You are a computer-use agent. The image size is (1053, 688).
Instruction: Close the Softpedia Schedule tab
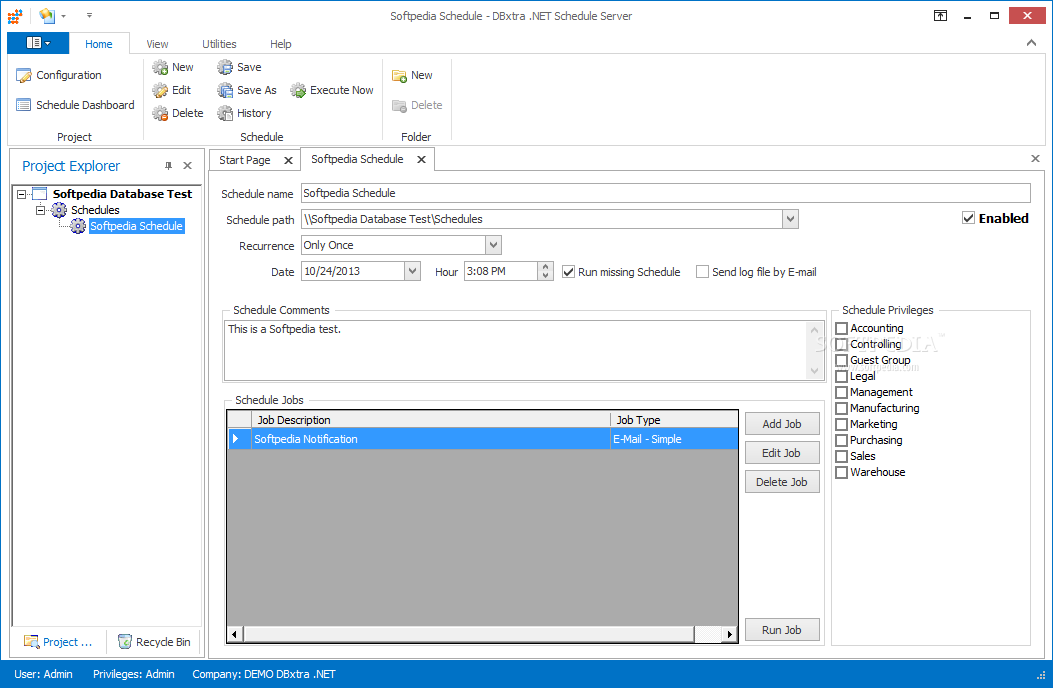pyautogui.click(x=421, y=159)
